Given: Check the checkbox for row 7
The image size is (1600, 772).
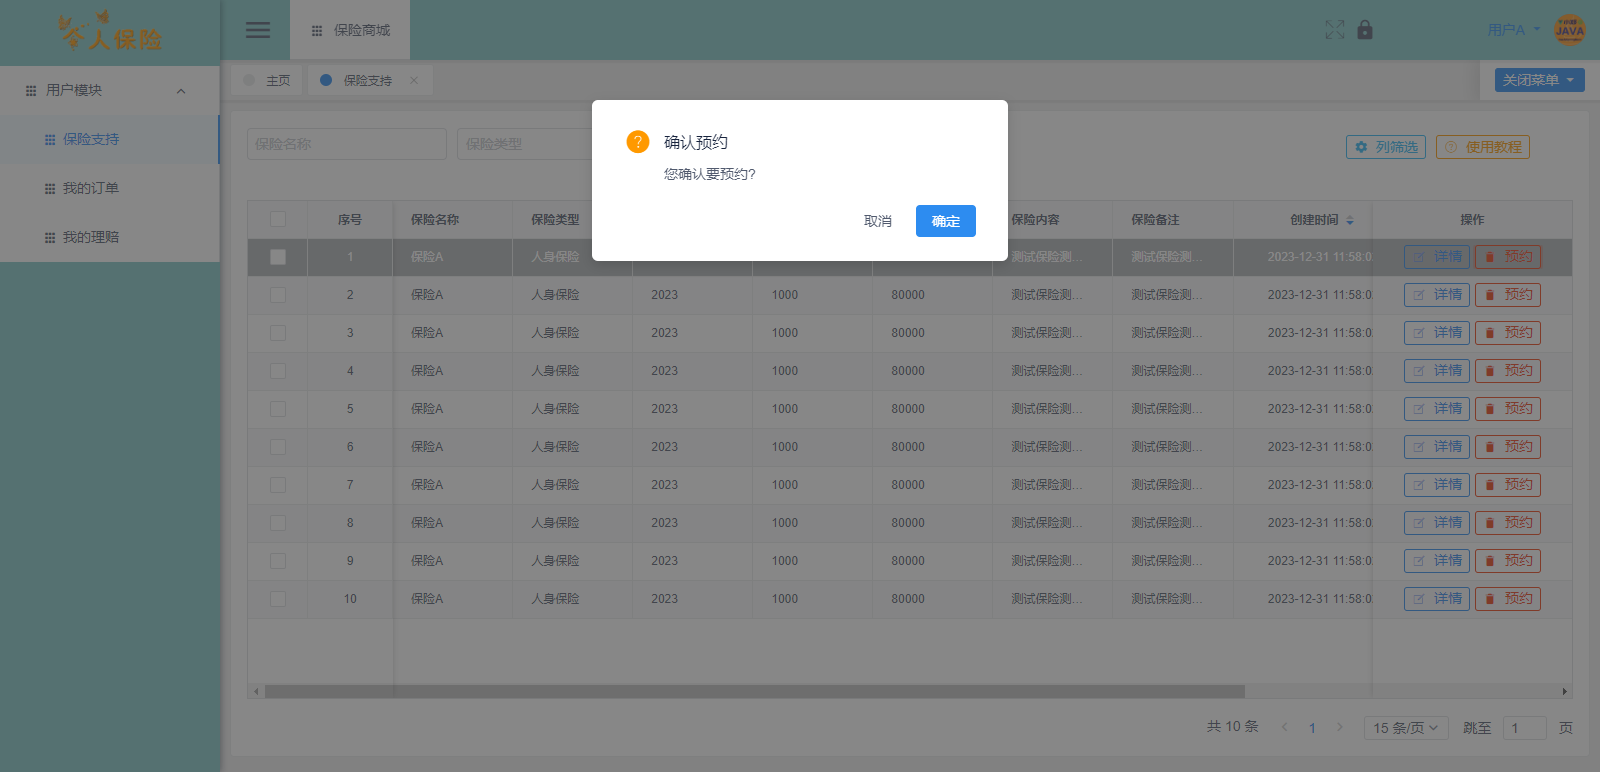Looking at the screenshot, I should (278, 485).
